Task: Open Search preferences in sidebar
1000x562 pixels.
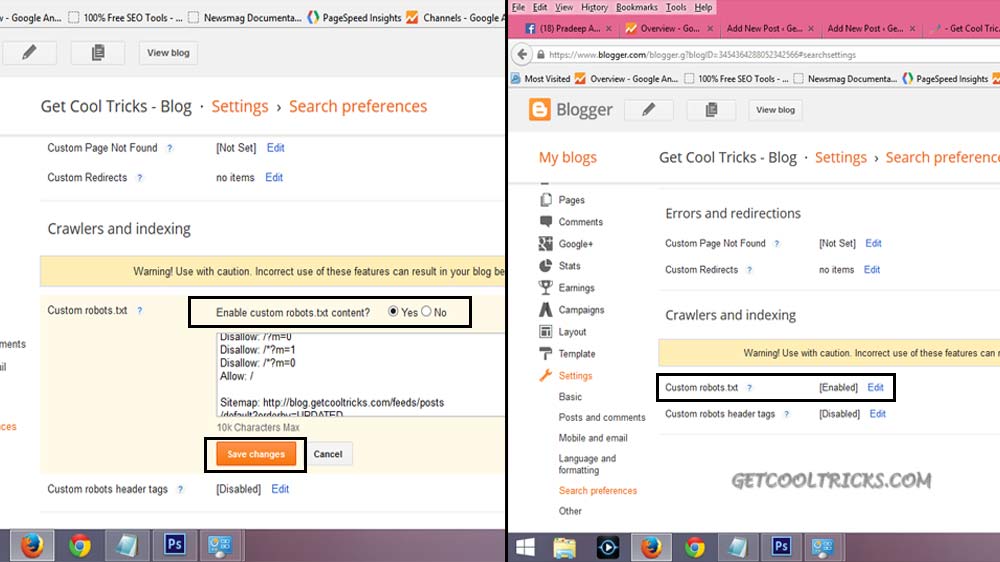Action: tap(598, 491)
